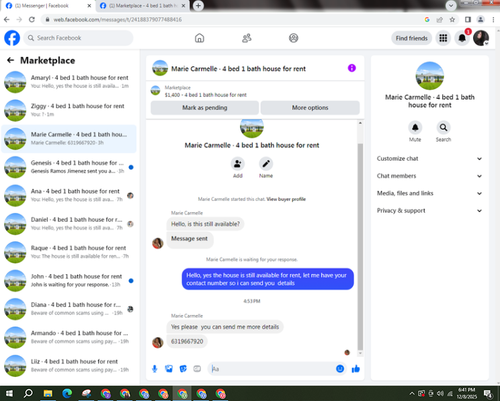Screen dimensions: 500x401
Task: Open the Amaryl conversation
Action: coord(69,82)
